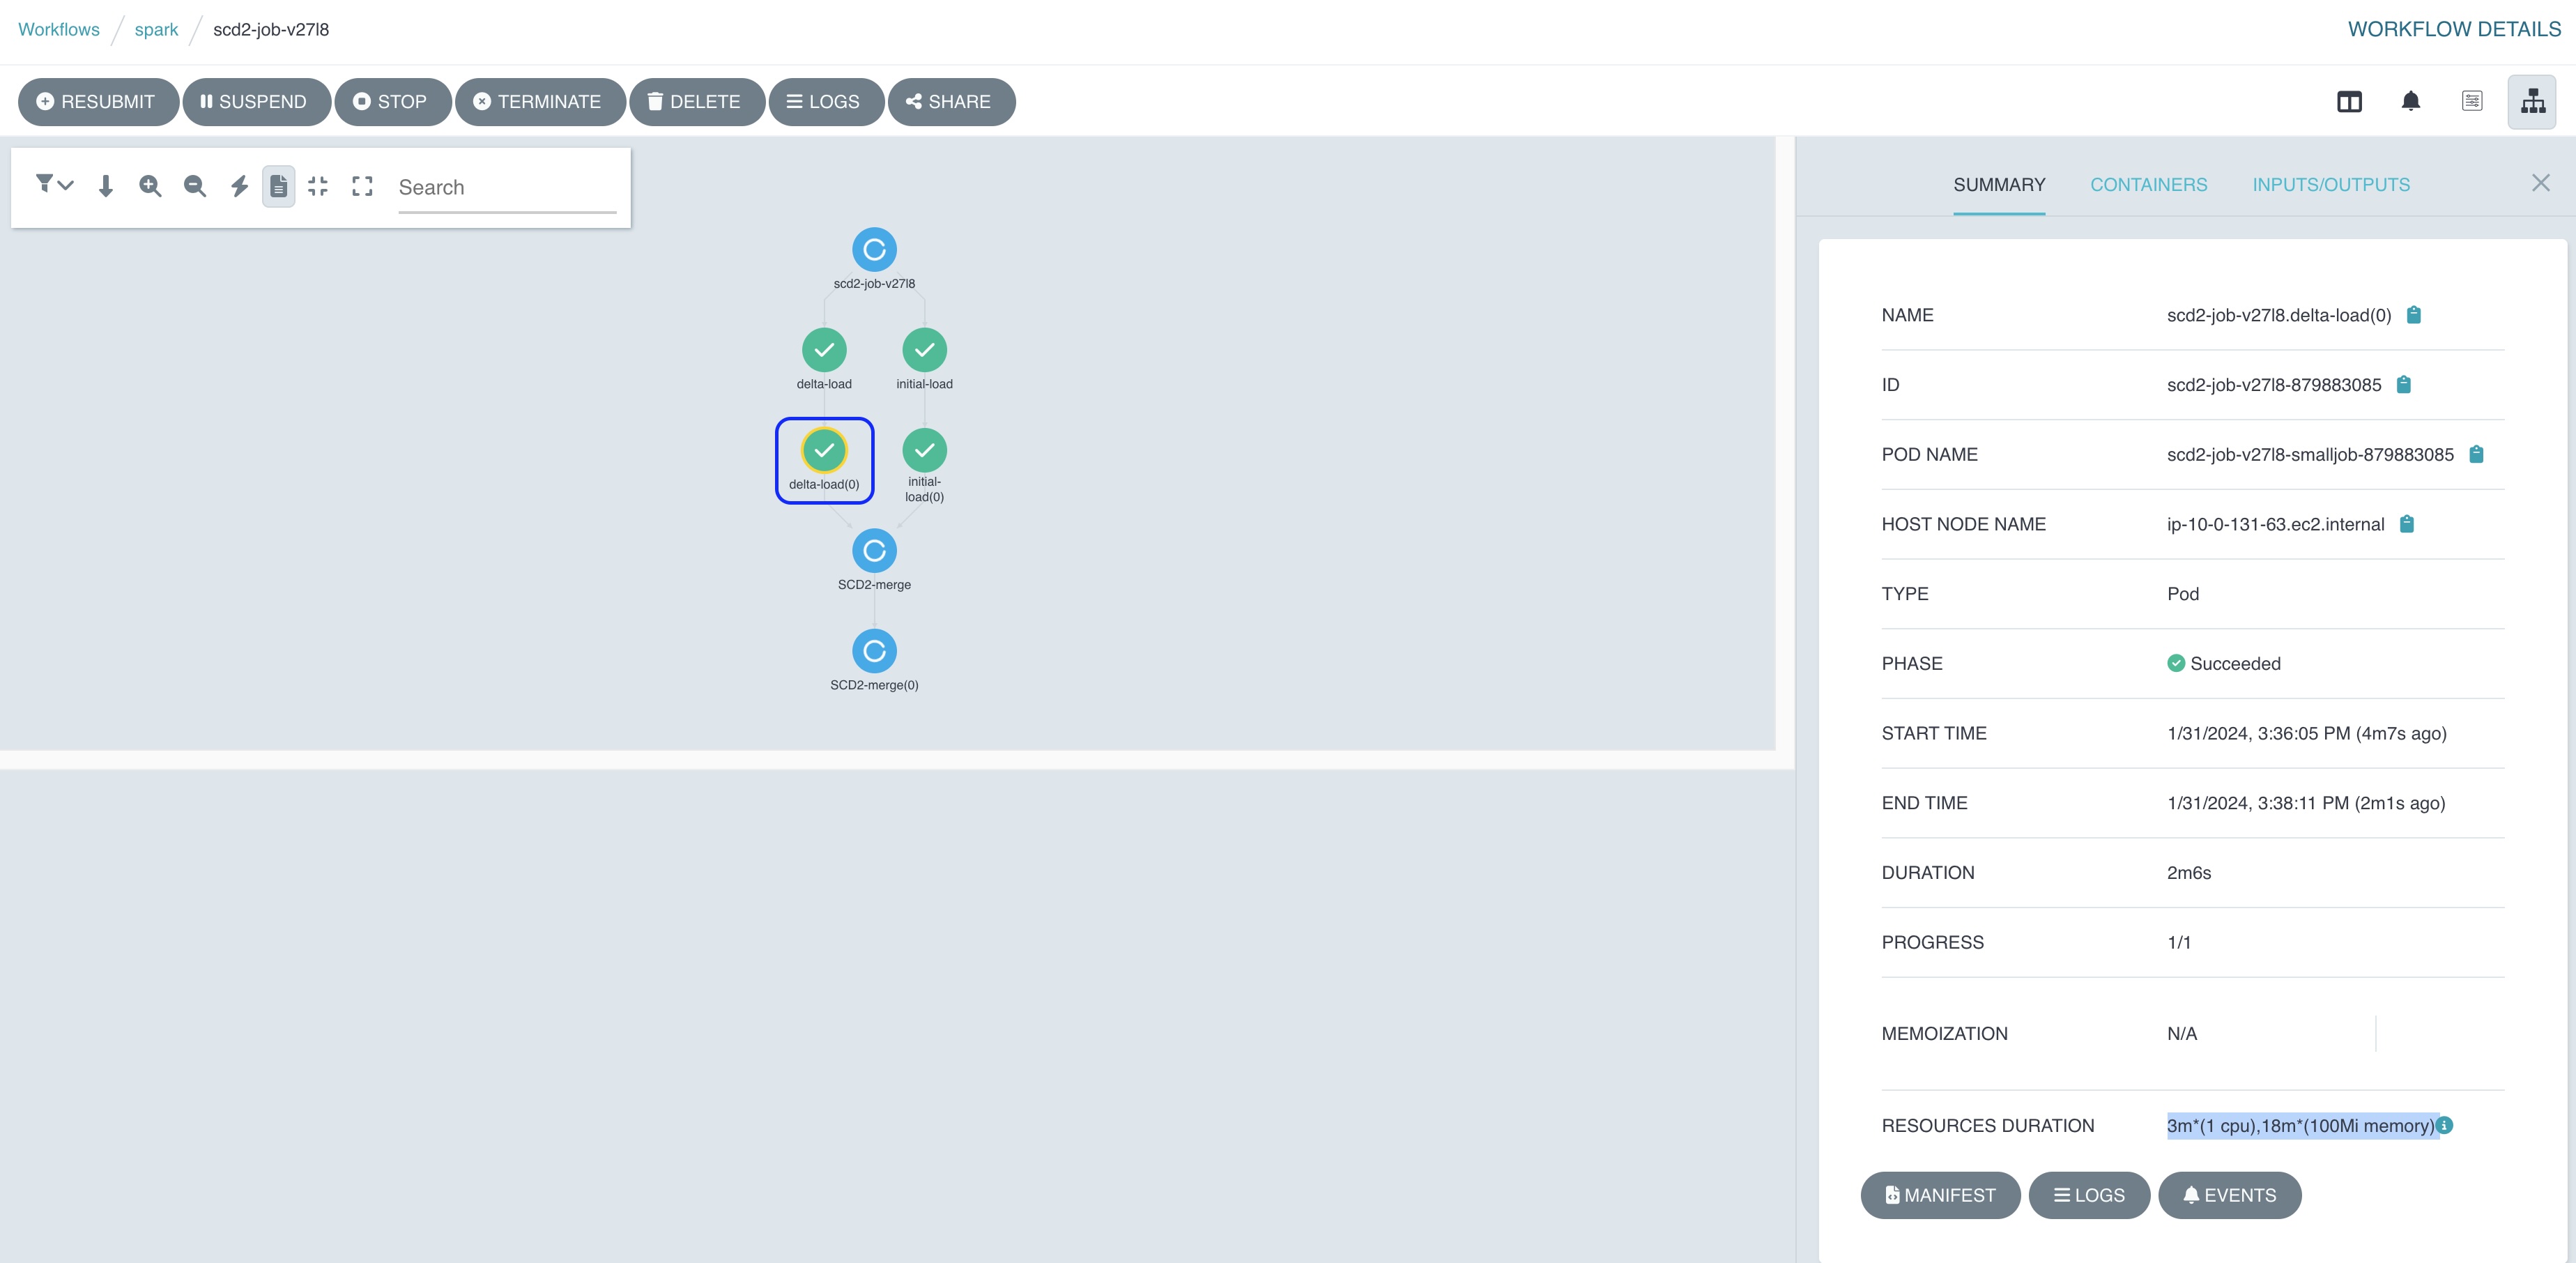Click the zoom out magnifier icon
Image resolution: width=2576 pixels, height=1263 pixels.
[194, 185]
